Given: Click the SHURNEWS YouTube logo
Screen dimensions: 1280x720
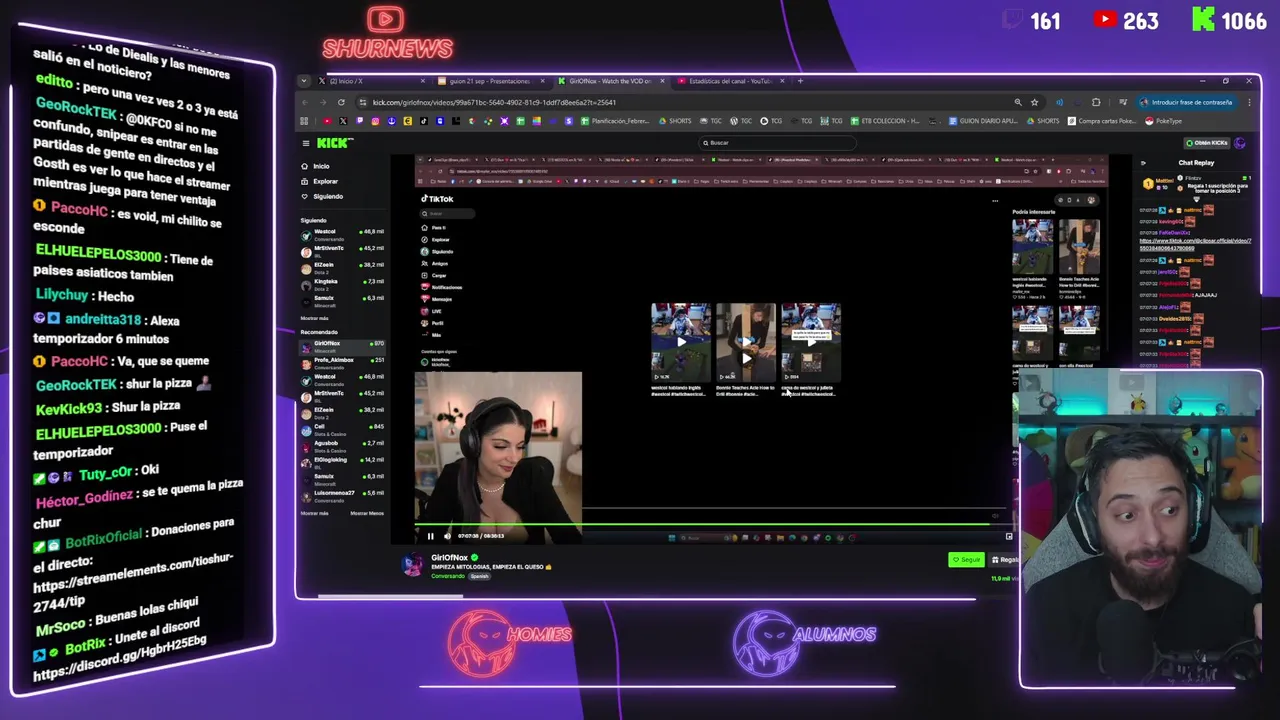Looking at the screenshot, I should coord(388,35).
